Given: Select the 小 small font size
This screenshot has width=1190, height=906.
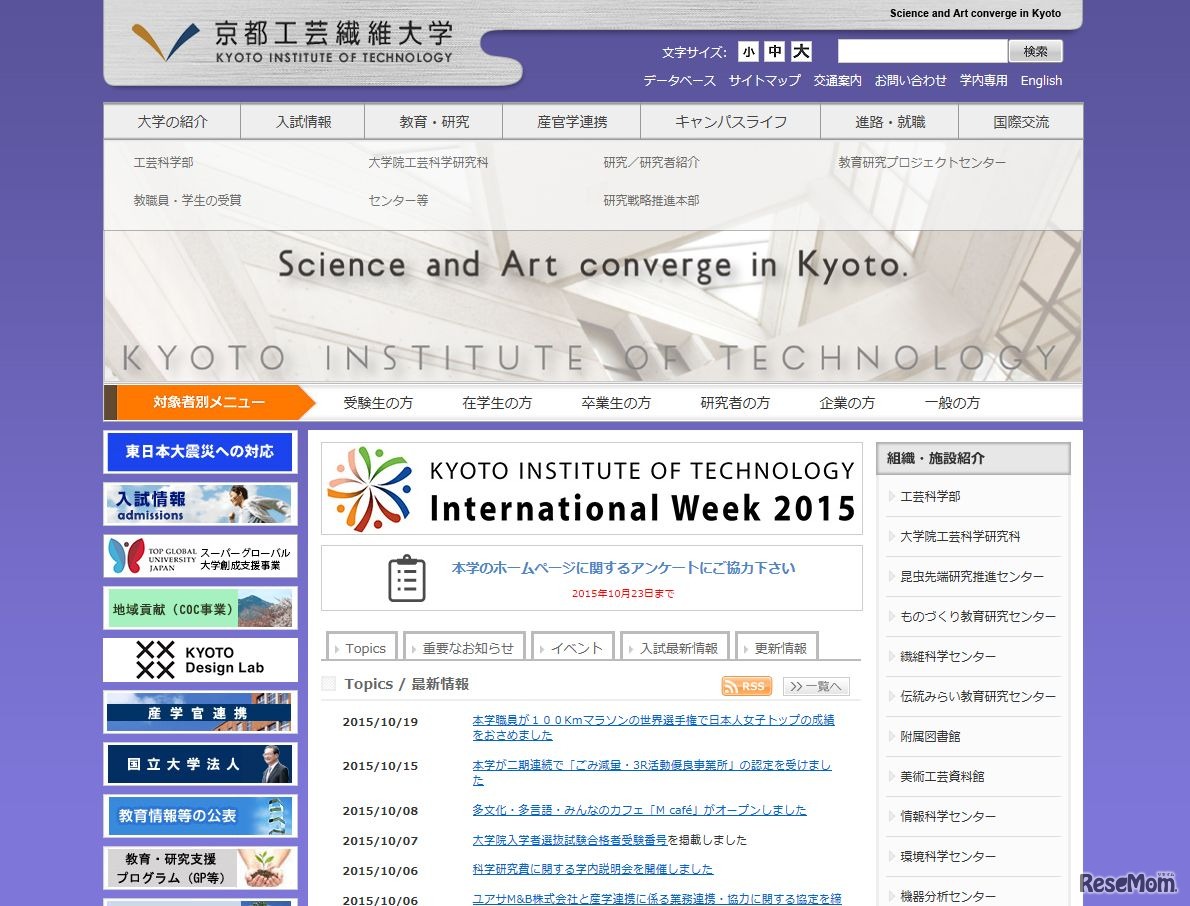Looking at the screenshot, I should click(x=748, y=51).
